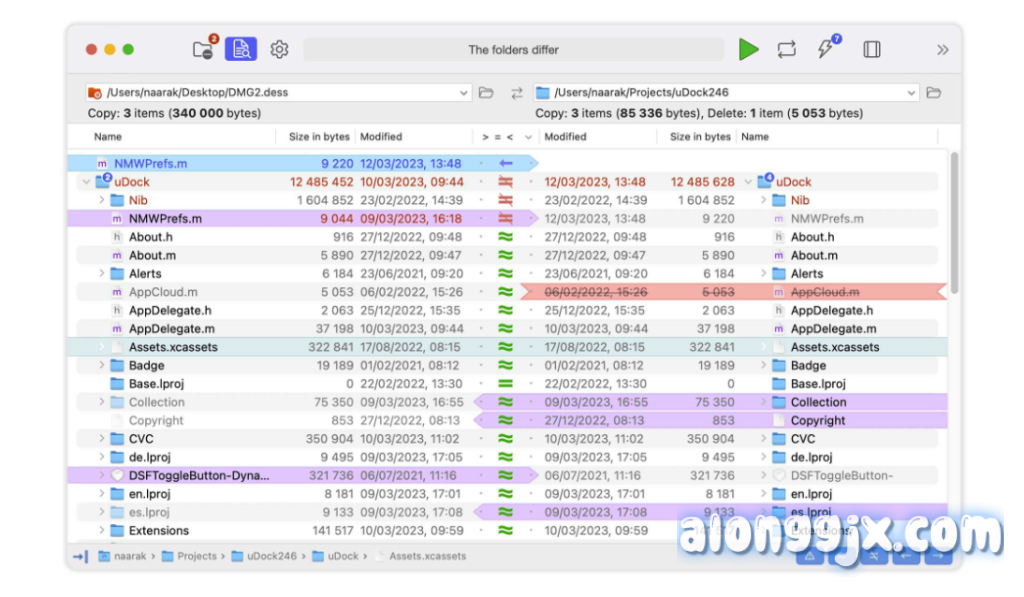Screen dimensions: 1024x597
Task: Sort by left Modified column header
Action: pos(381,137)
